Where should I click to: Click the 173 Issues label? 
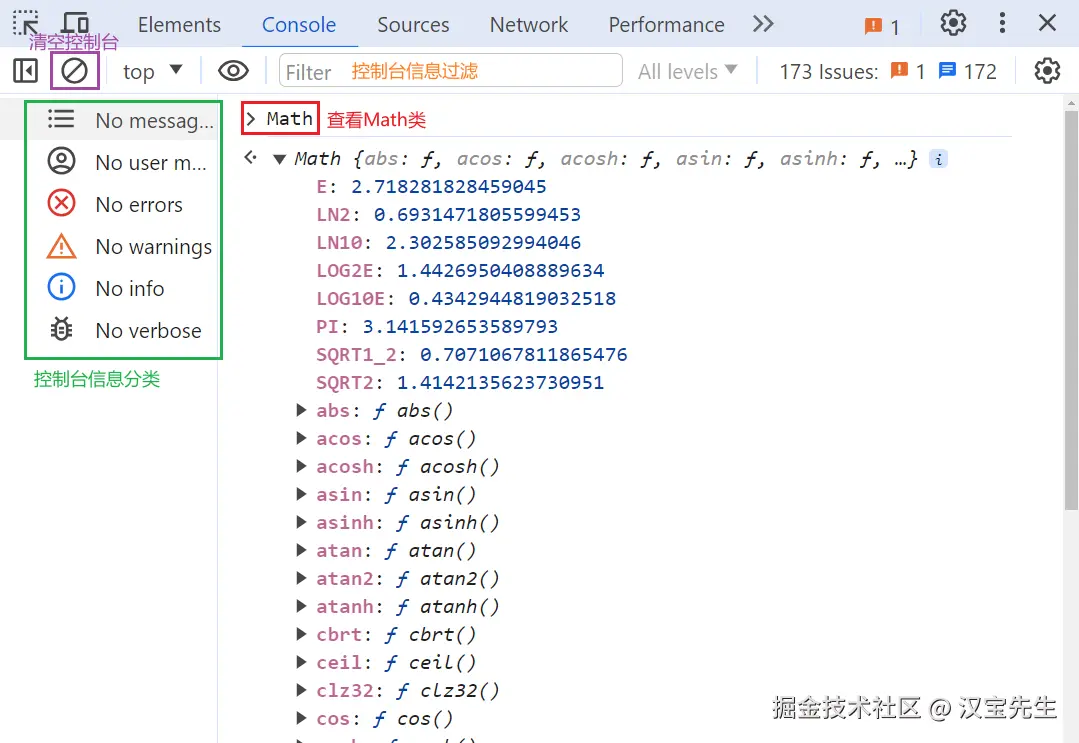[x=829, y=72]
